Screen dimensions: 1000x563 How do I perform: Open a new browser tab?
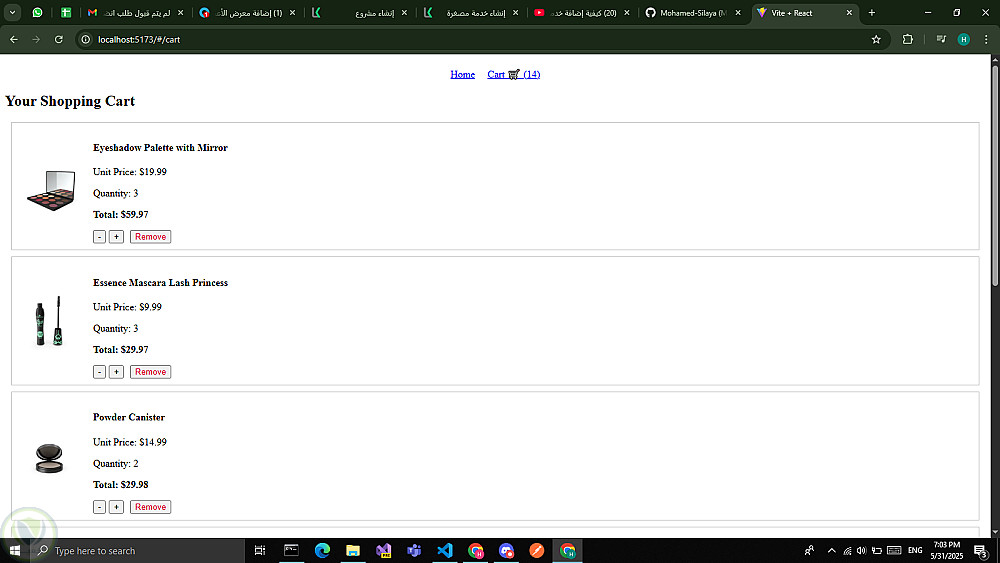[872, 13]
